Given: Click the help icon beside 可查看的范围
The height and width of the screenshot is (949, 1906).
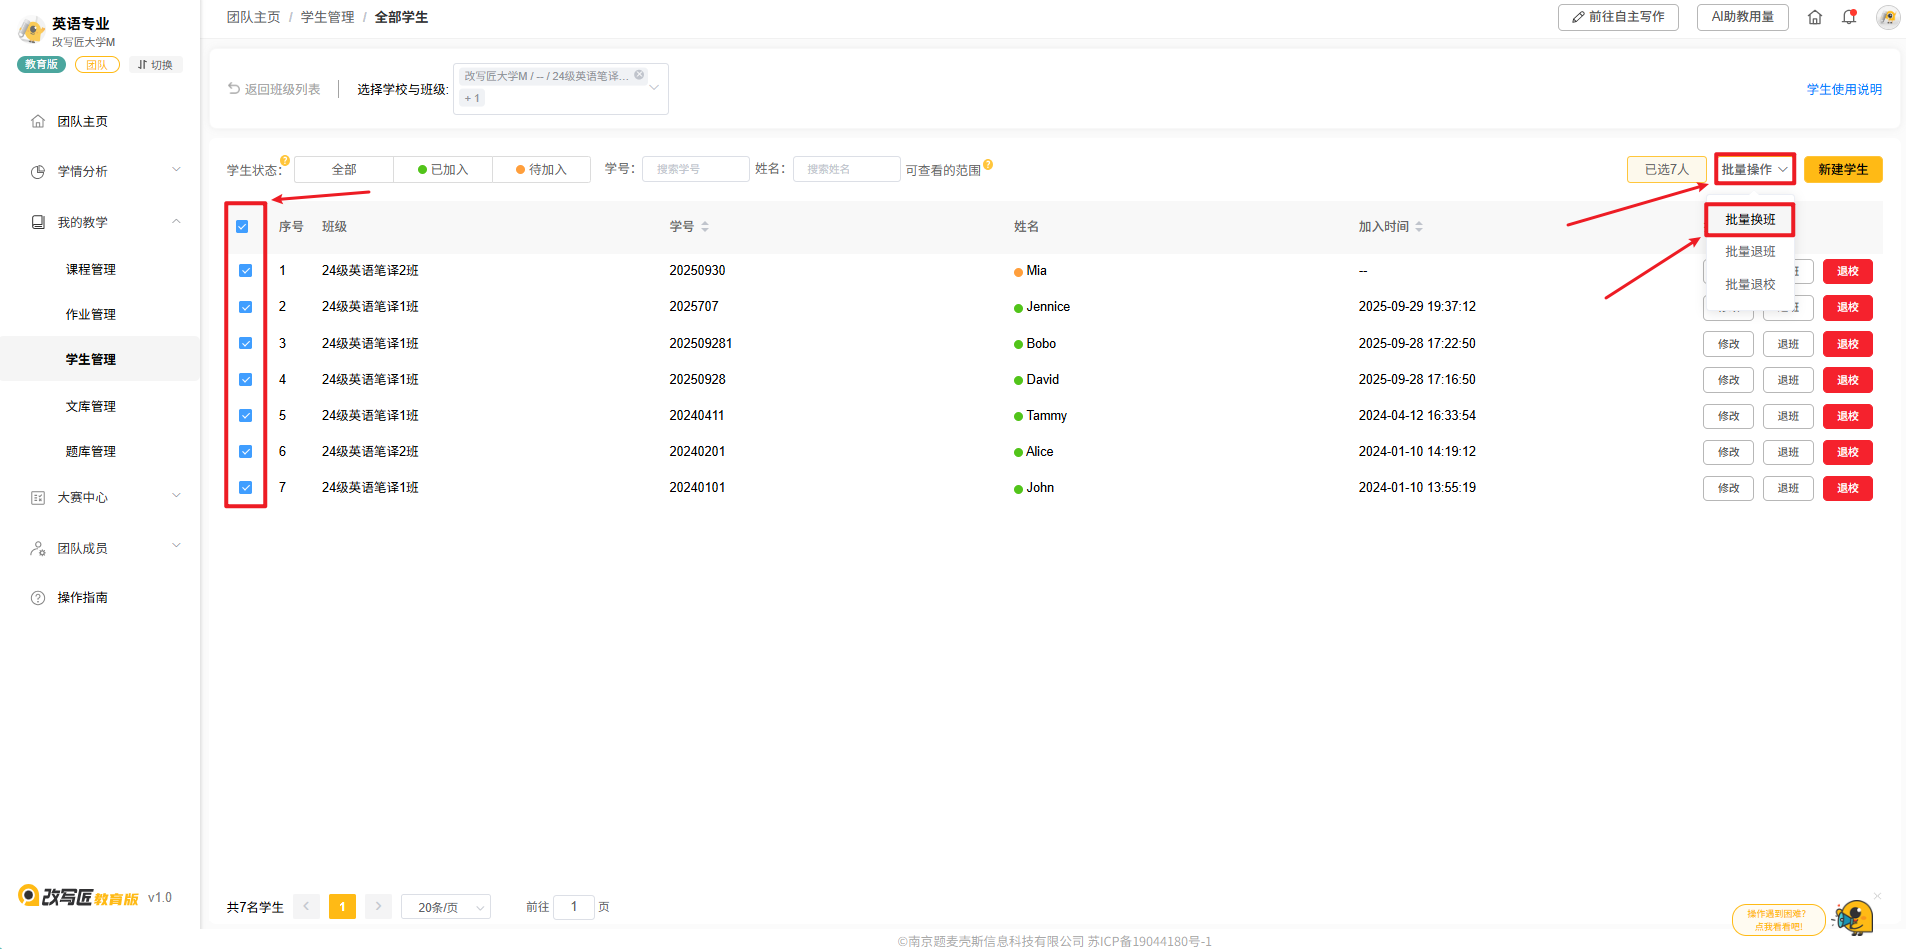Looking at the screenshot, I should click(x=988, y=165).
